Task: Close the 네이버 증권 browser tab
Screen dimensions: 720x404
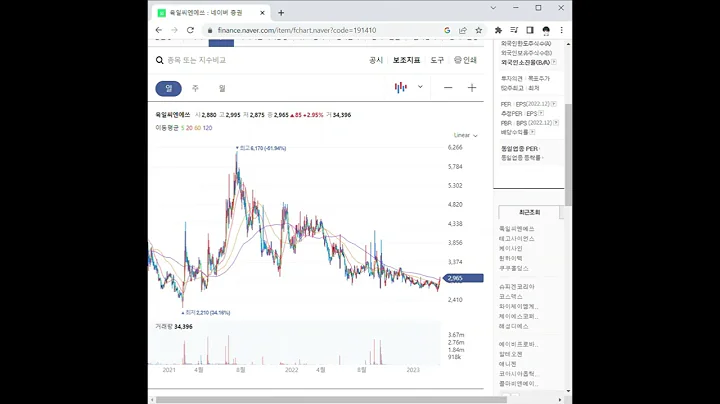Action: pos(262,13)
